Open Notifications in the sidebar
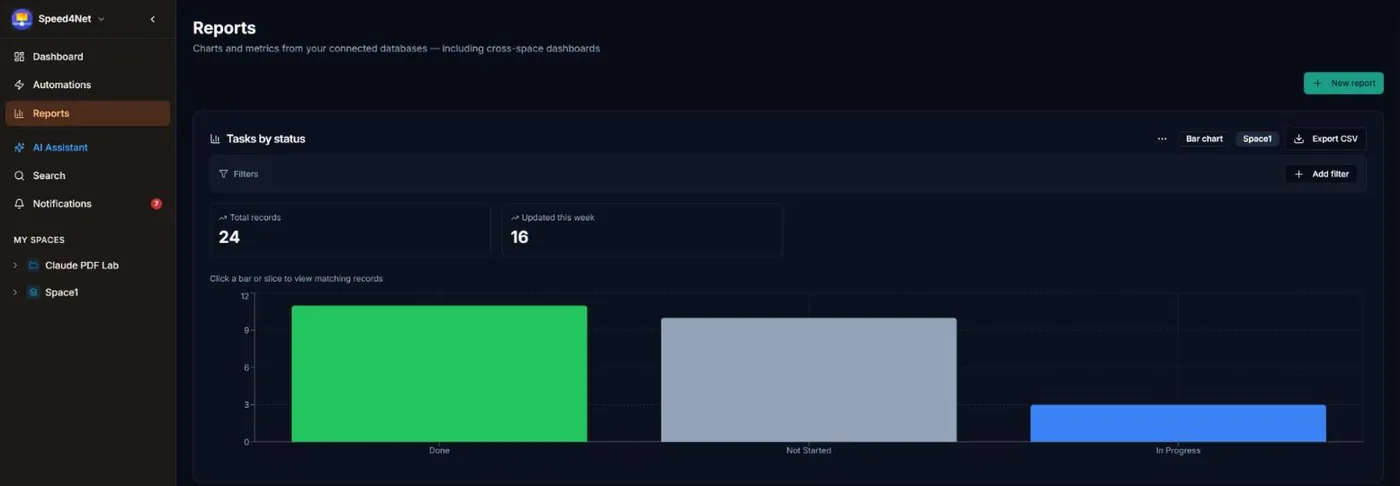 pos(88,203)
